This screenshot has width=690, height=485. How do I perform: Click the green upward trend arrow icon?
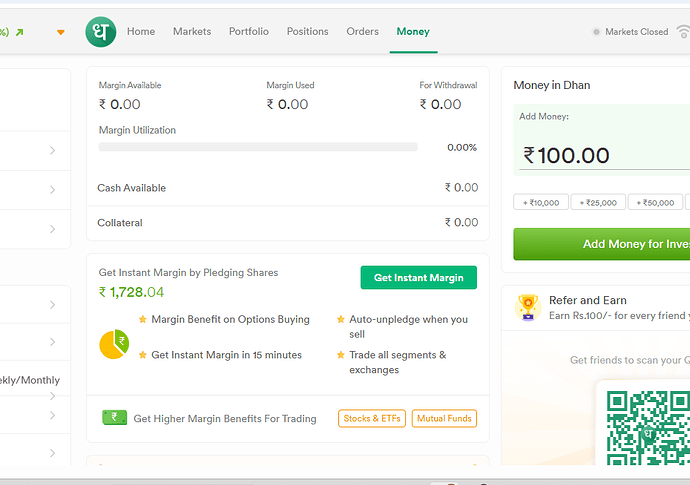19,32
